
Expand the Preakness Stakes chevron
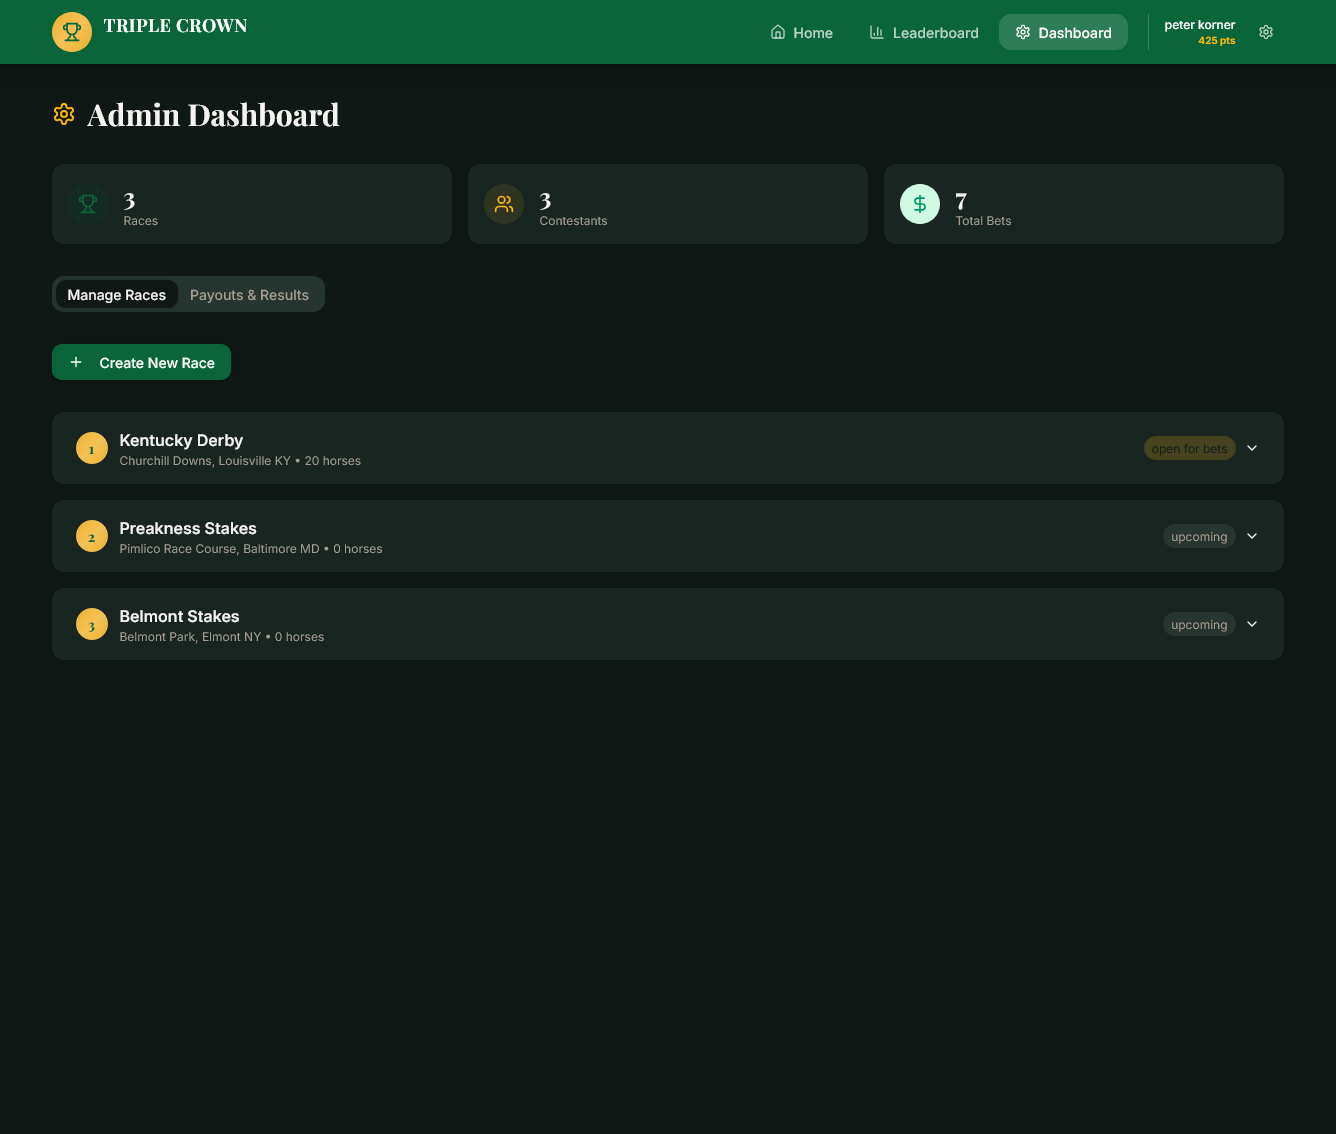pyautogui.click(x=1252, y=536)
